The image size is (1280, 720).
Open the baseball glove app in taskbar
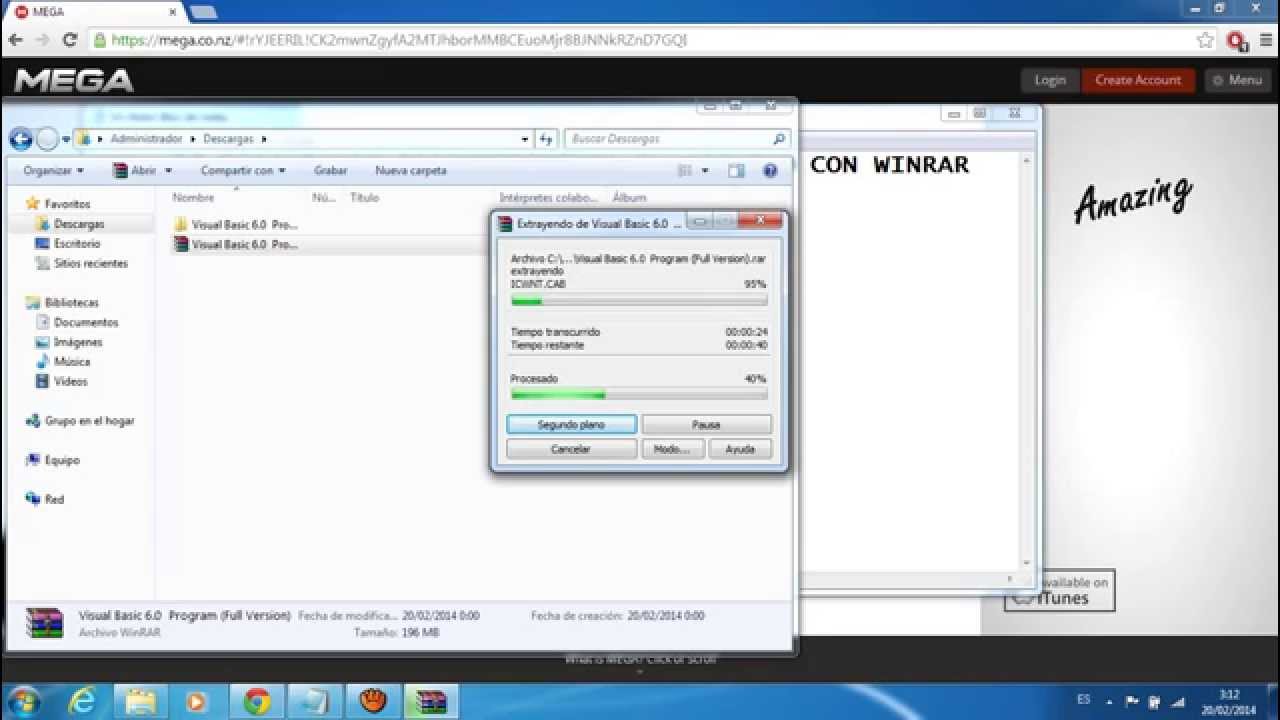(373, 701)
